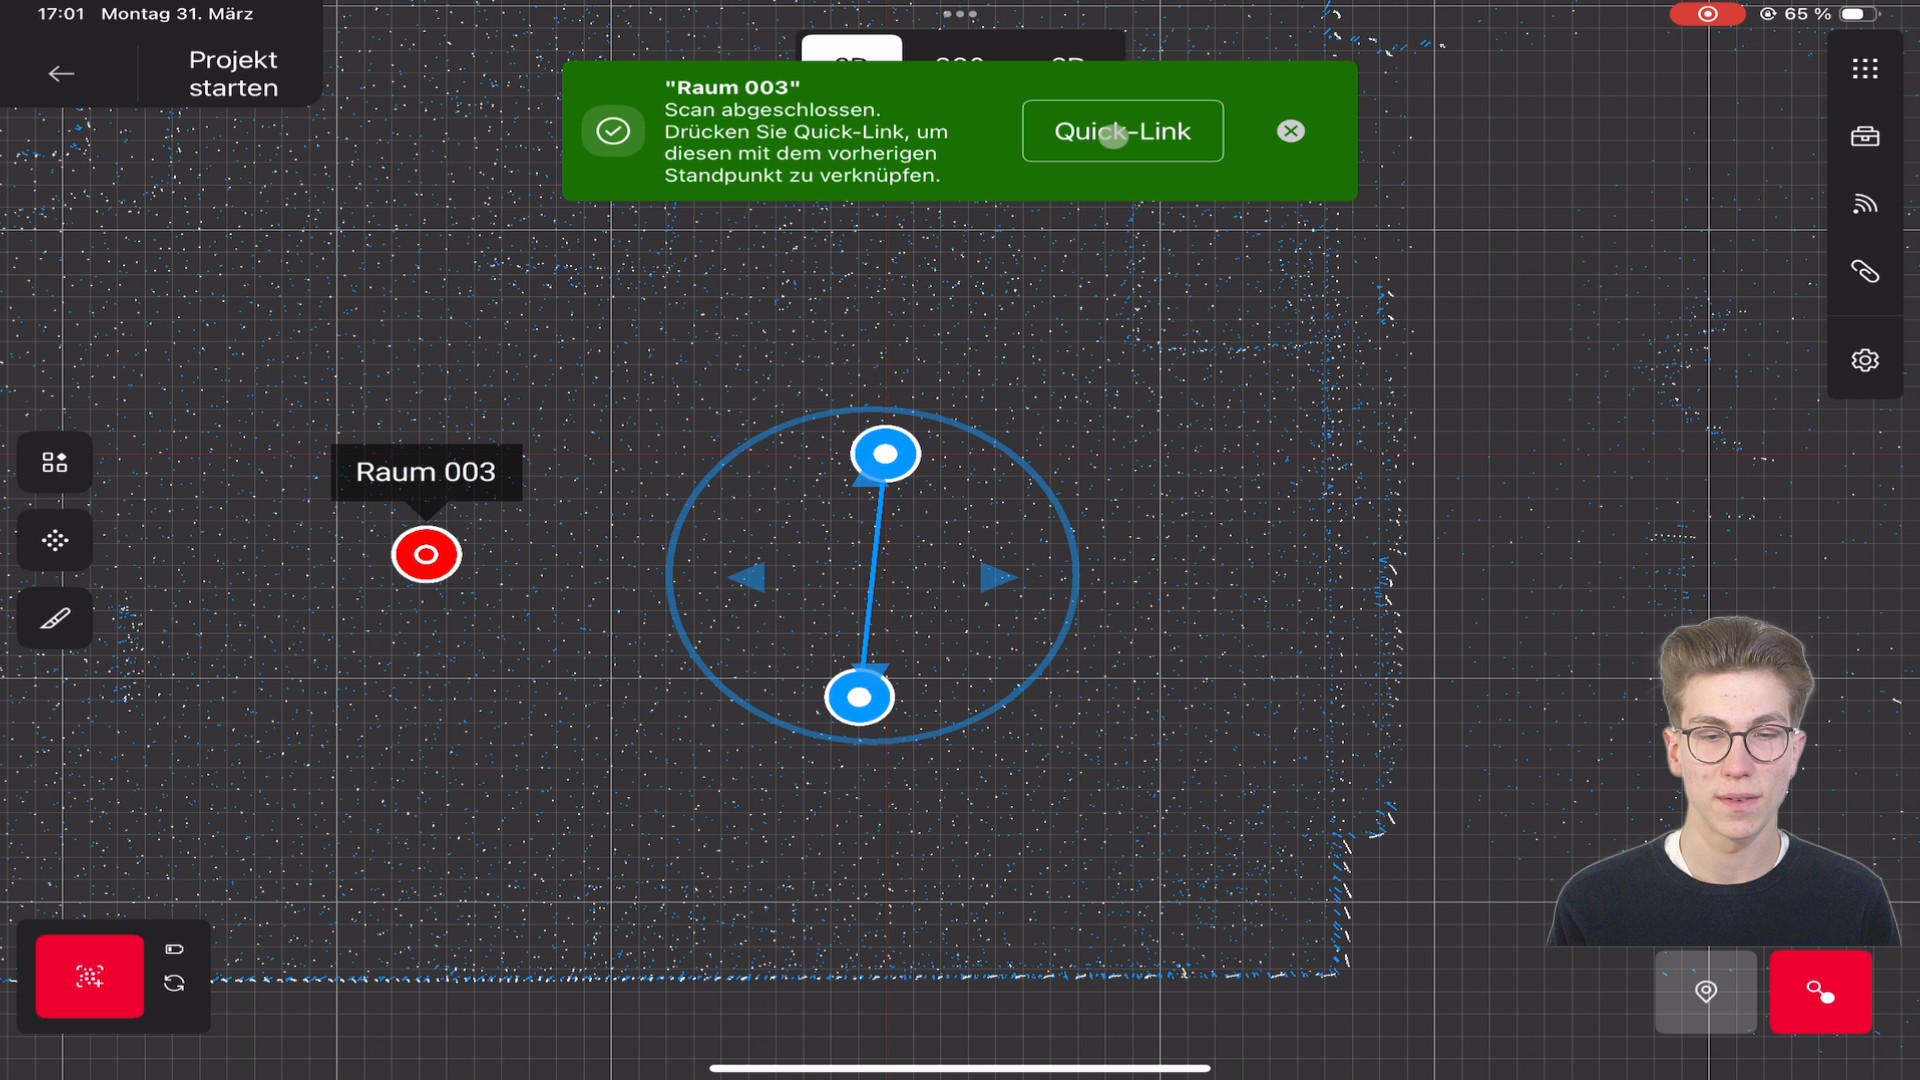1920x1080 pixels.
Task: Go back with the left arrow
Action: [x=61, y=74]
